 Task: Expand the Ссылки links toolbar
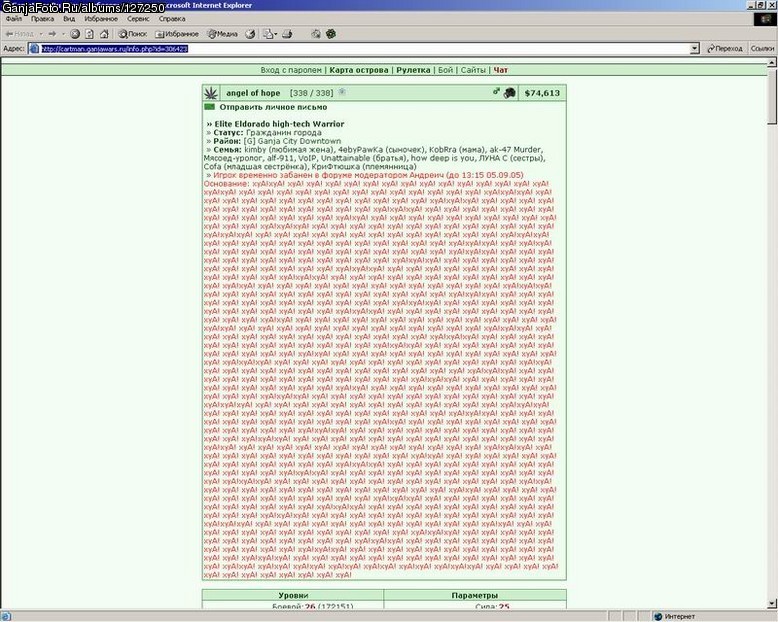click(x=762, y=49)
